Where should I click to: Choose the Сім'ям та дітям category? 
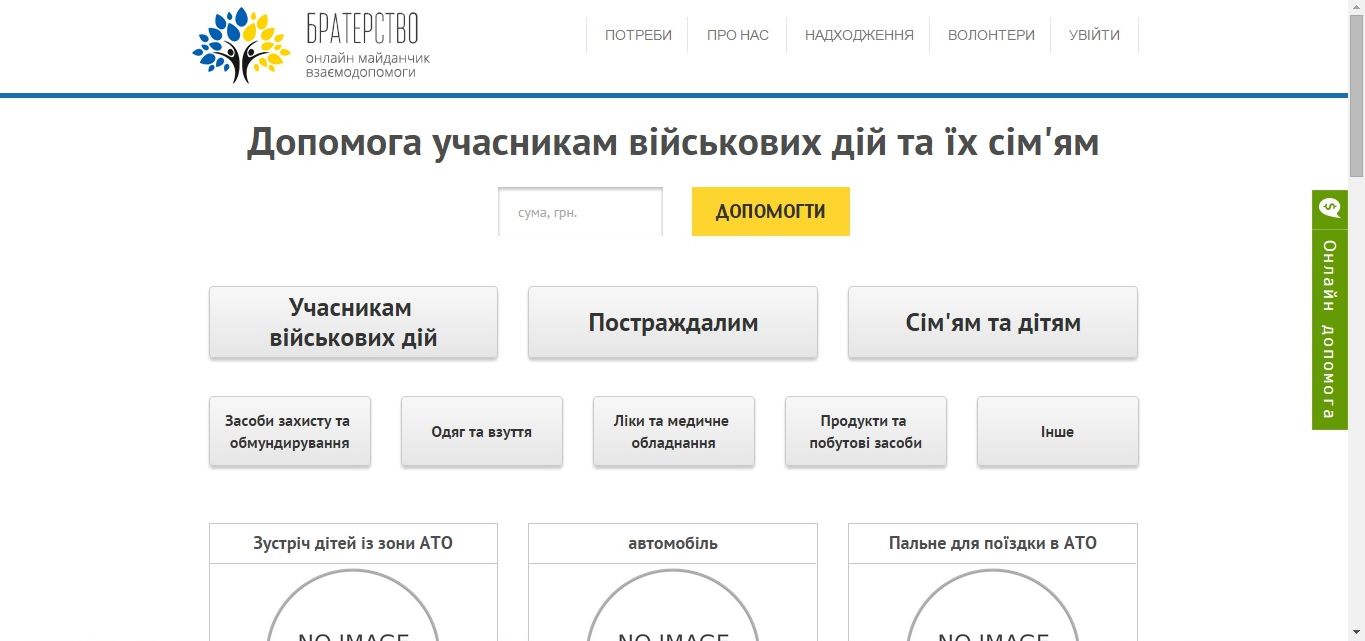[992, 322]
